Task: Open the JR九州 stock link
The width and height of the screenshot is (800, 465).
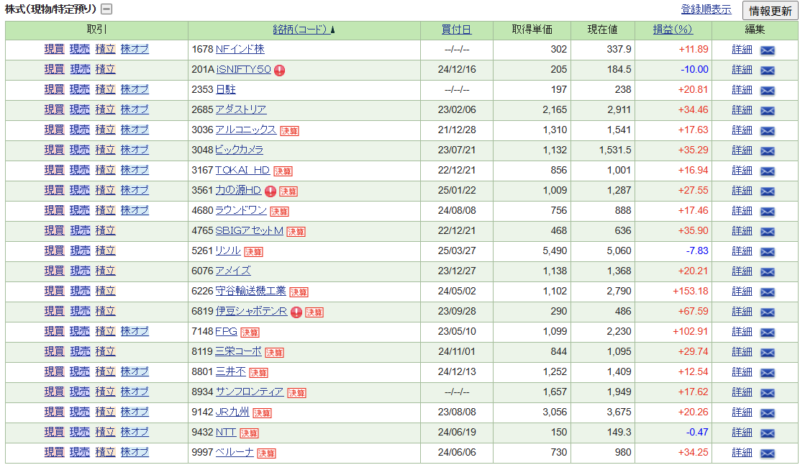Action: point(232,412)
